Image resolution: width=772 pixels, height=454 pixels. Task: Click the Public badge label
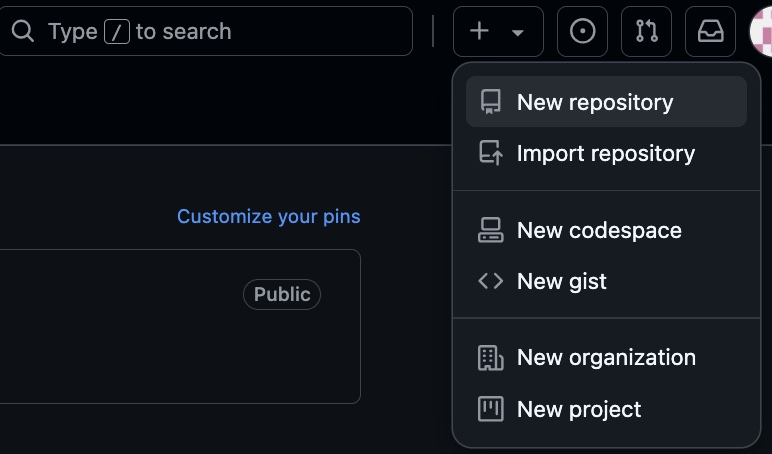pyautogui.click(x=282, y=294)
